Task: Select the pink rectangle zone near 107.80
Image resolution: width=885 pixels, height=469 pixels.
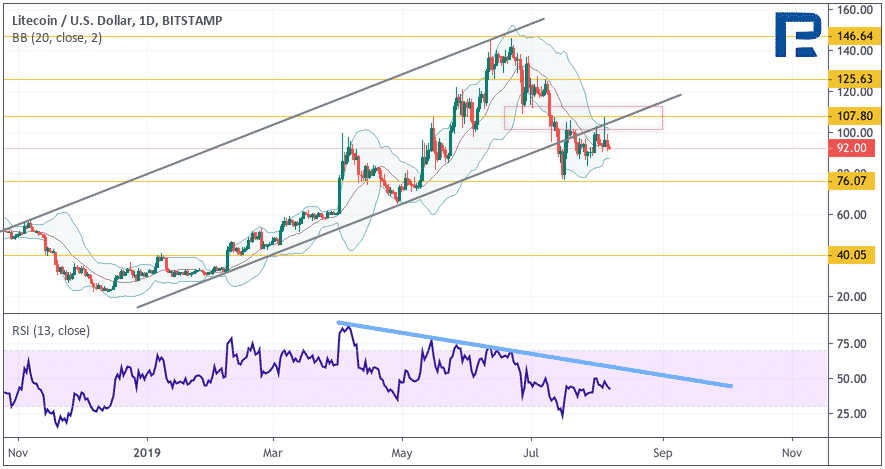Action: point(583,118)
